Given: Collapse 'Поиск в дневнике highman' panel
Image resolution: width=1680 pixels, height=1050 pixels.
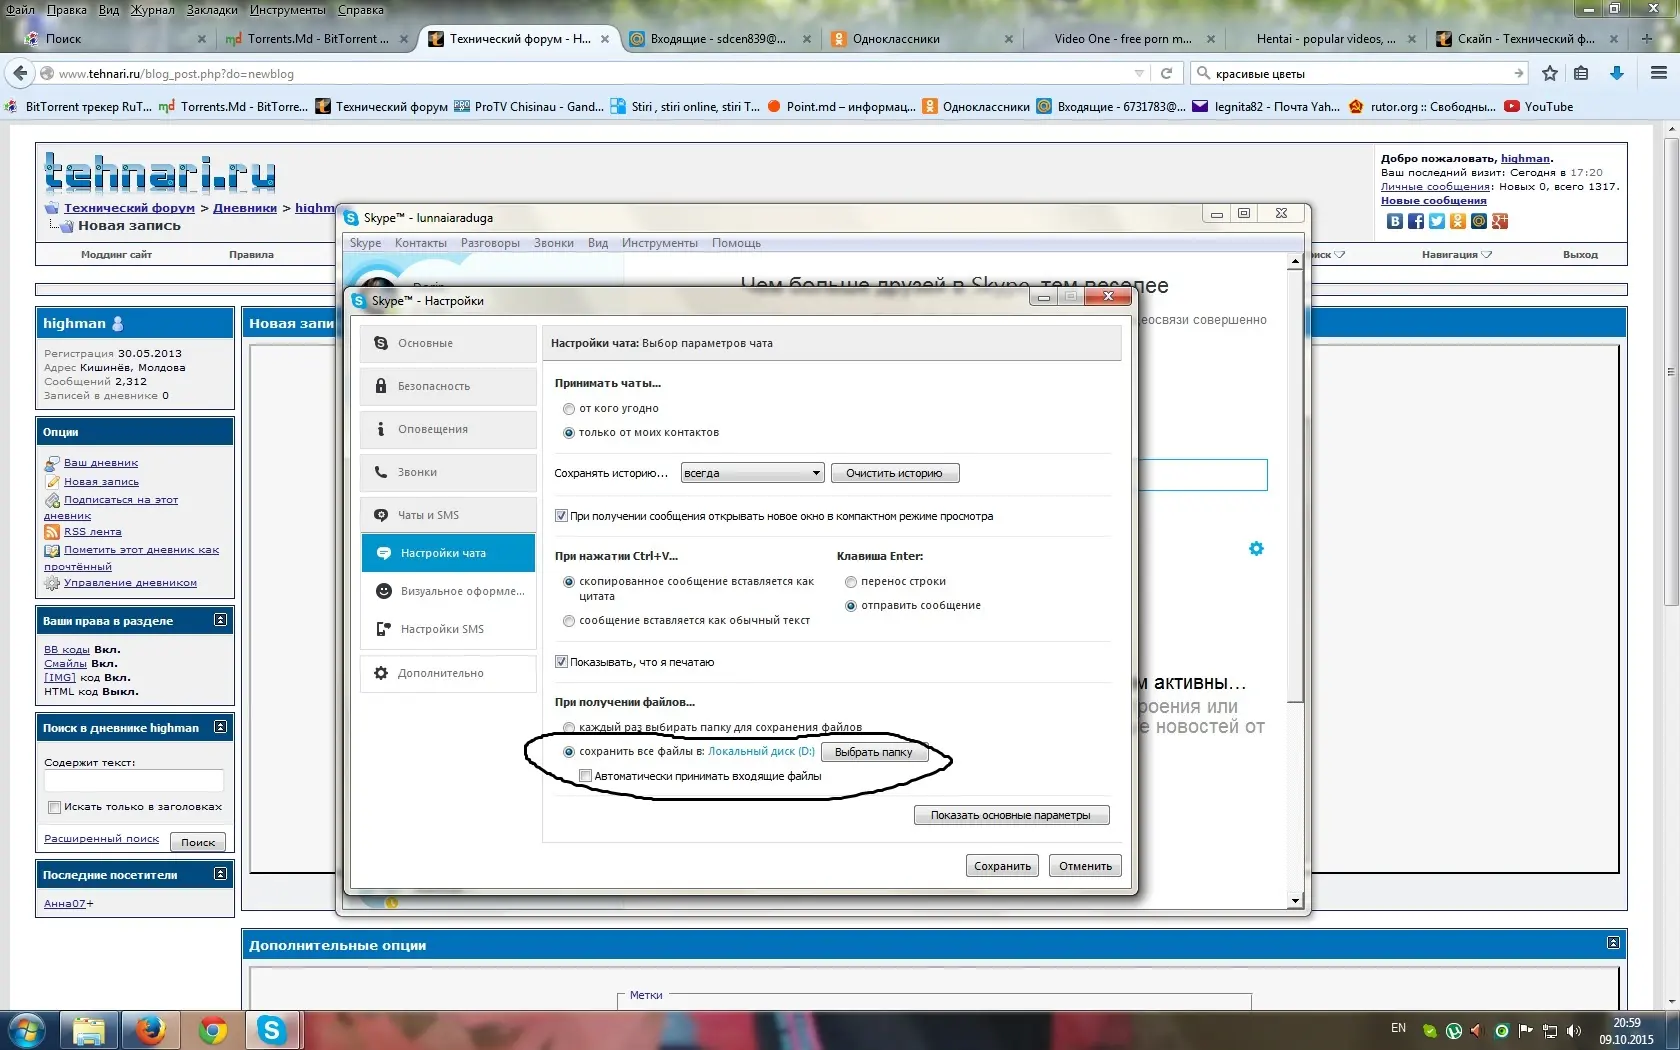Looking at the screenshot, I should [221, 727].
